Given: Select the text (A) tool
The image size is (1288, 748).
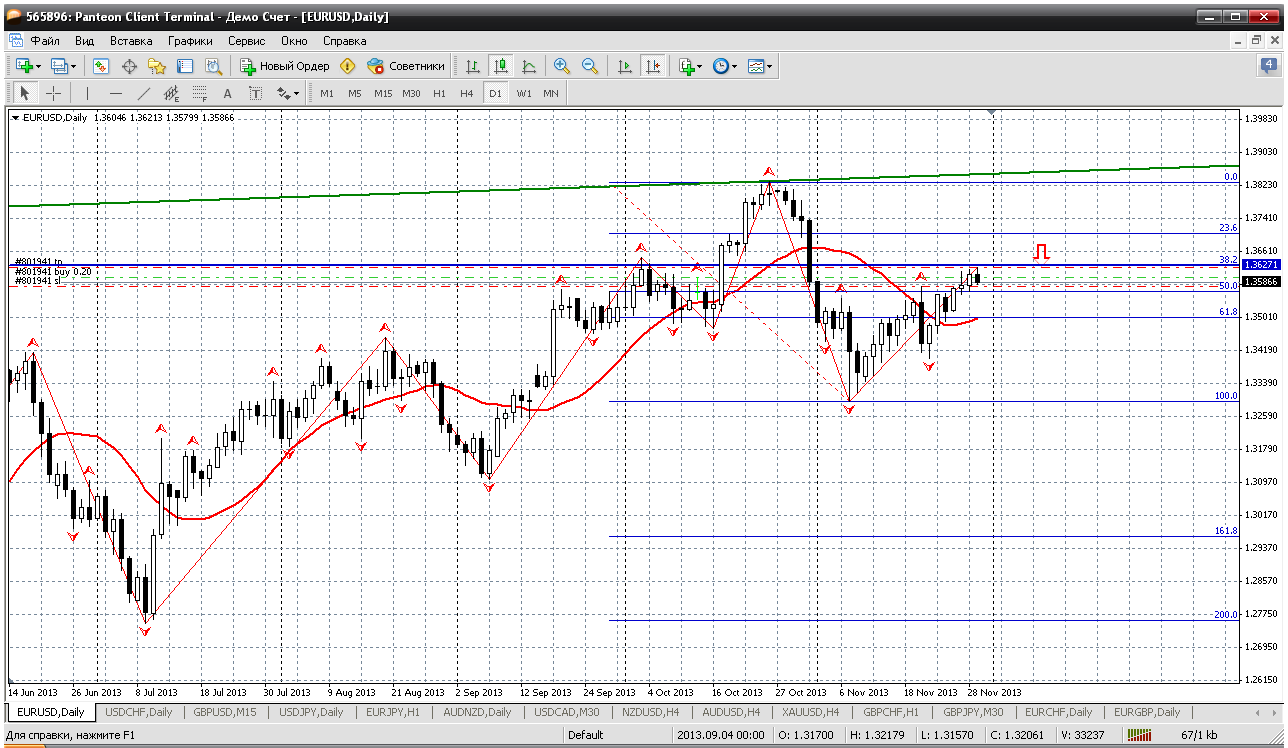Looking at the screenshot, I should pos(228,93).
